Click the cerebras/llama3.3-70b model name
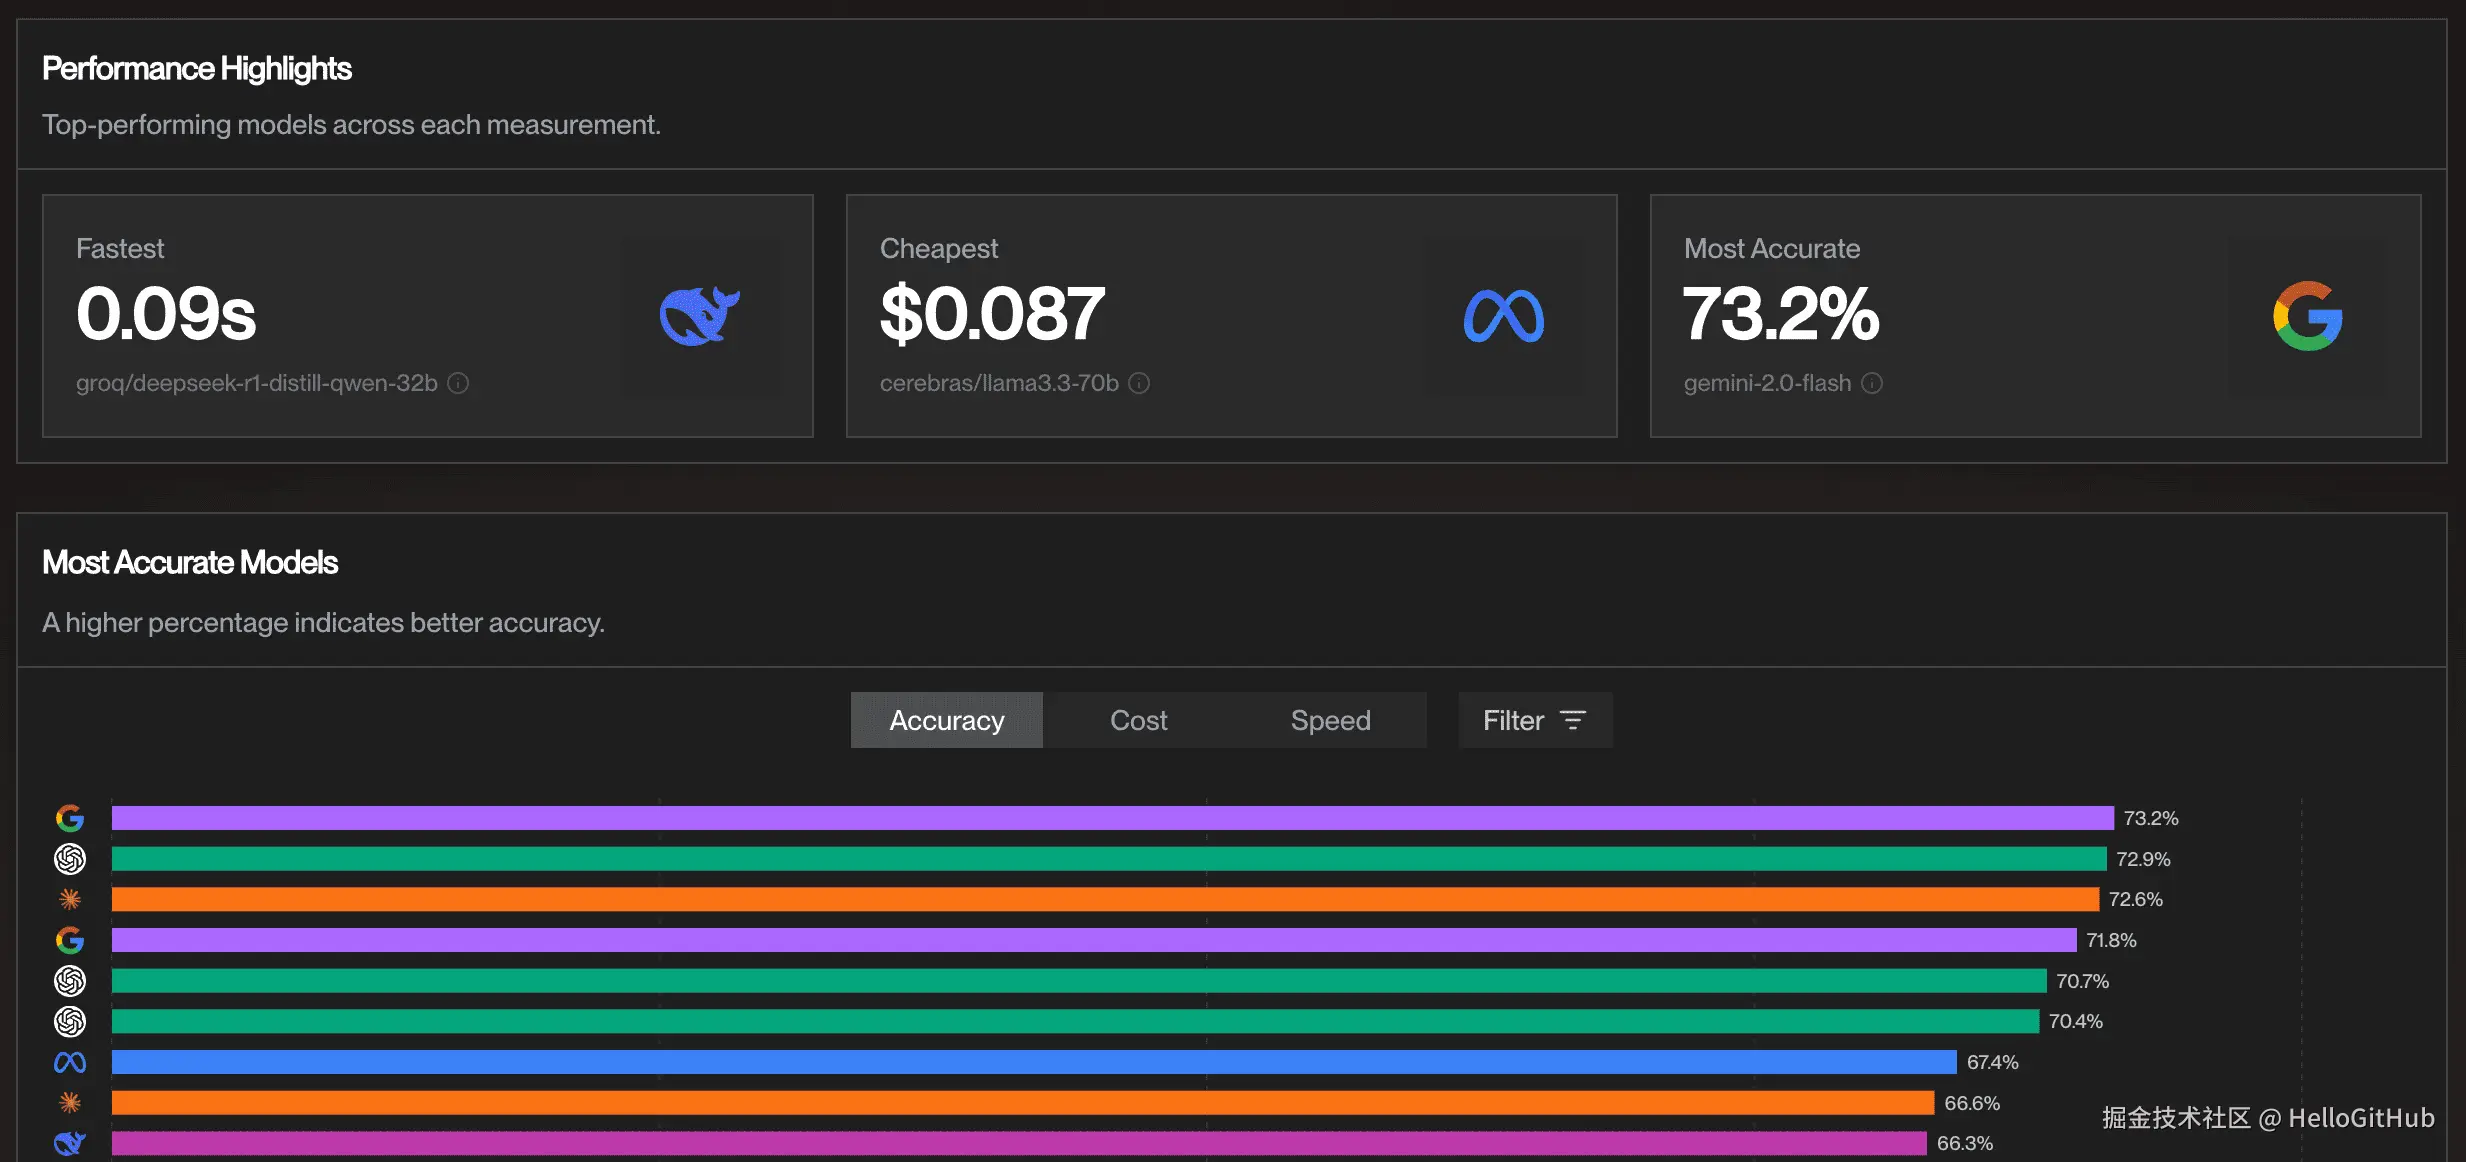Image resolution: width=2466 pixels, height=1162 pixels. click(999, 384)
